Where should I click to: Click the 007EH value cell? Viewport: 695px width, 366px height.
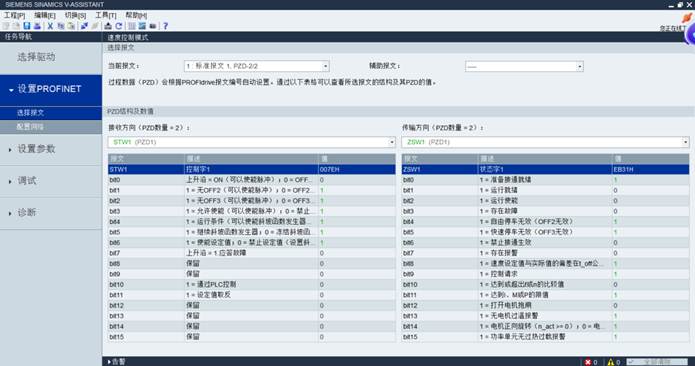(356, 169)
